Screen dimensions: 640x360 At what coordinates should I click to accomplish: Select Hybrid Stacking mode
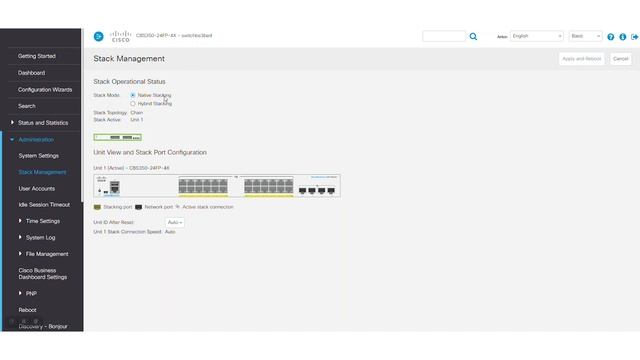(x=133, y=104)
